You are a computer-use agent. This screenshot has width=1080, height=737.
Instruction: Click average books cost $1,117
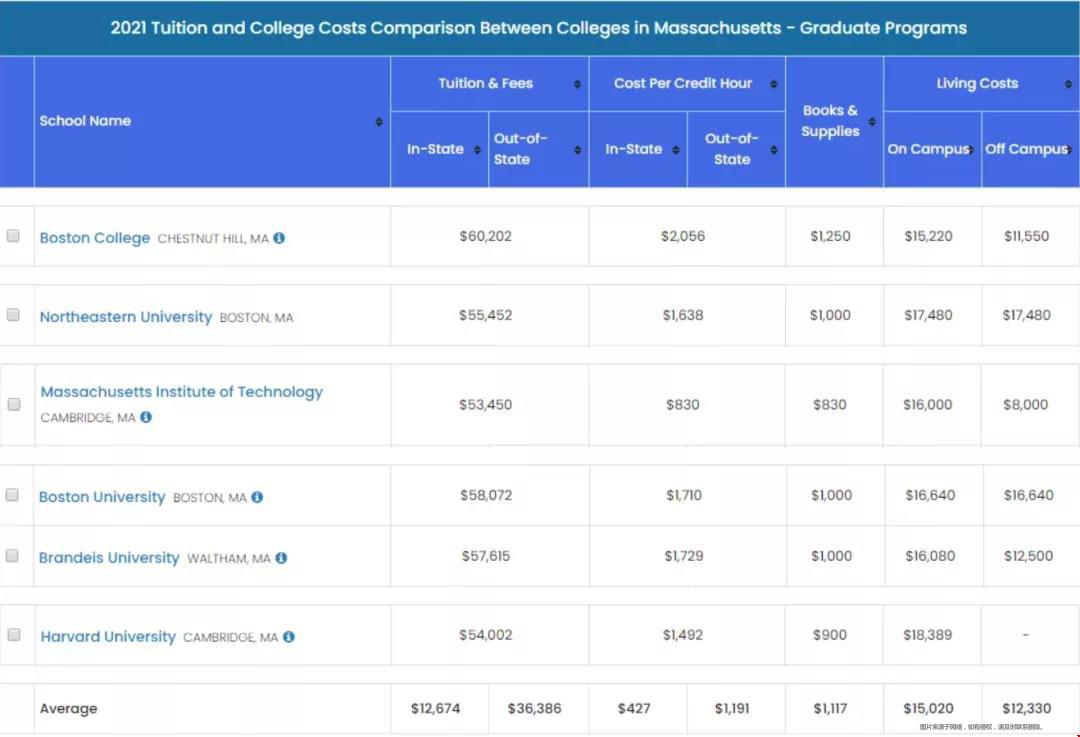(830, 709)
